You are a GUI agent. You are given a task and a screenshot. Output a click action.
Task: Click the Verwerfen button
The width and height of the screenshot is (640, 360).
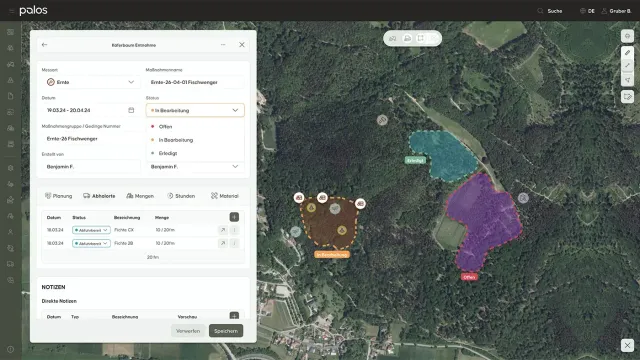[188, 331]
